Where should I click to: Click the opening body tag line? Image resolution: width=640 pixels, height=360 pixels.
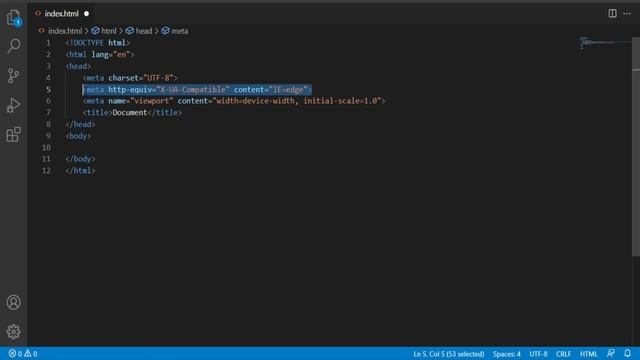78,136
